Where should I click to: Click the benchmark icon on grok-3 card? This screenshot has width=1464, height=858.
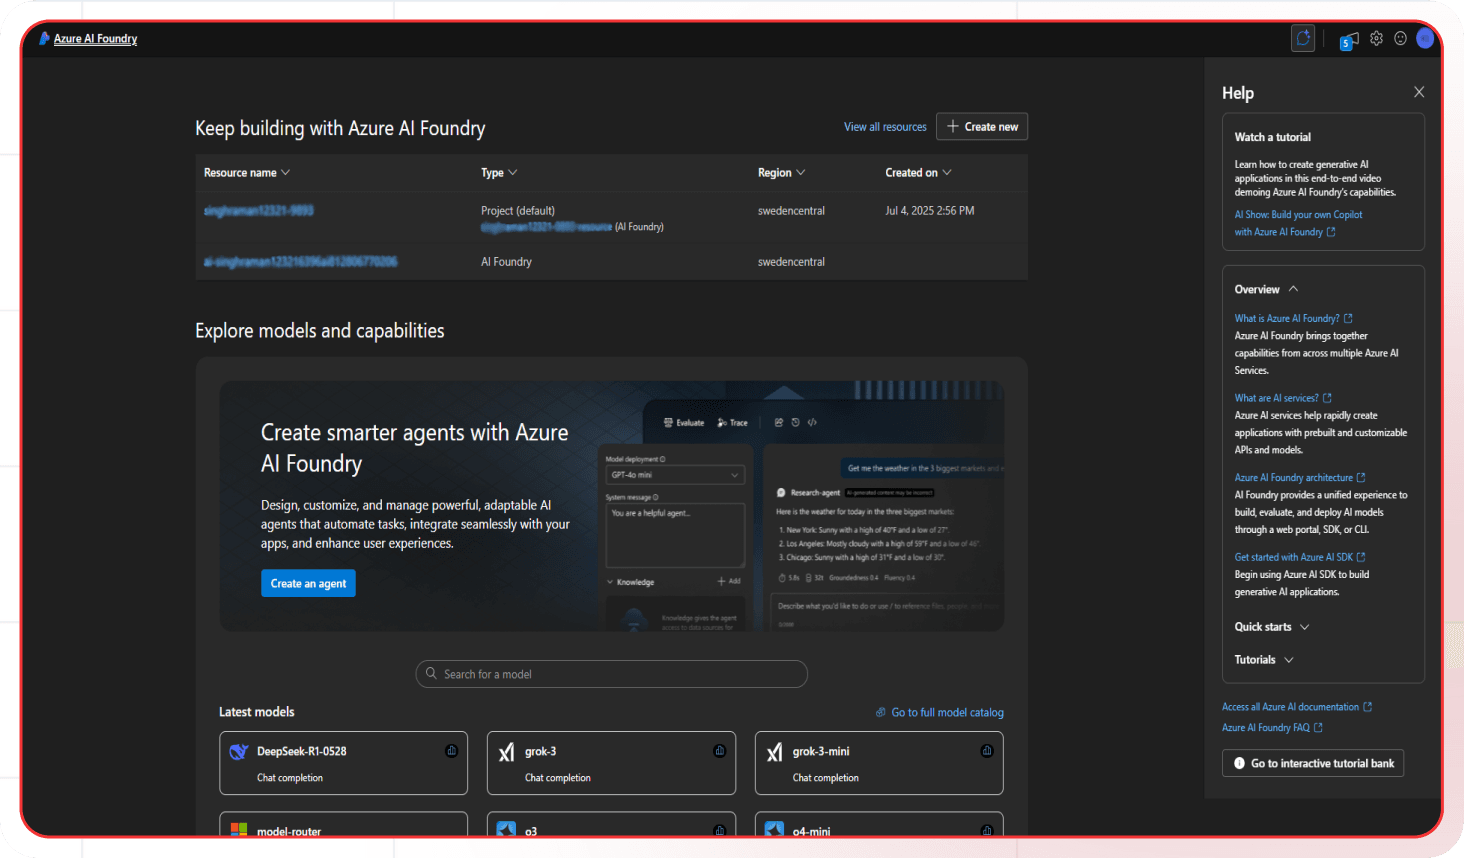719,751
